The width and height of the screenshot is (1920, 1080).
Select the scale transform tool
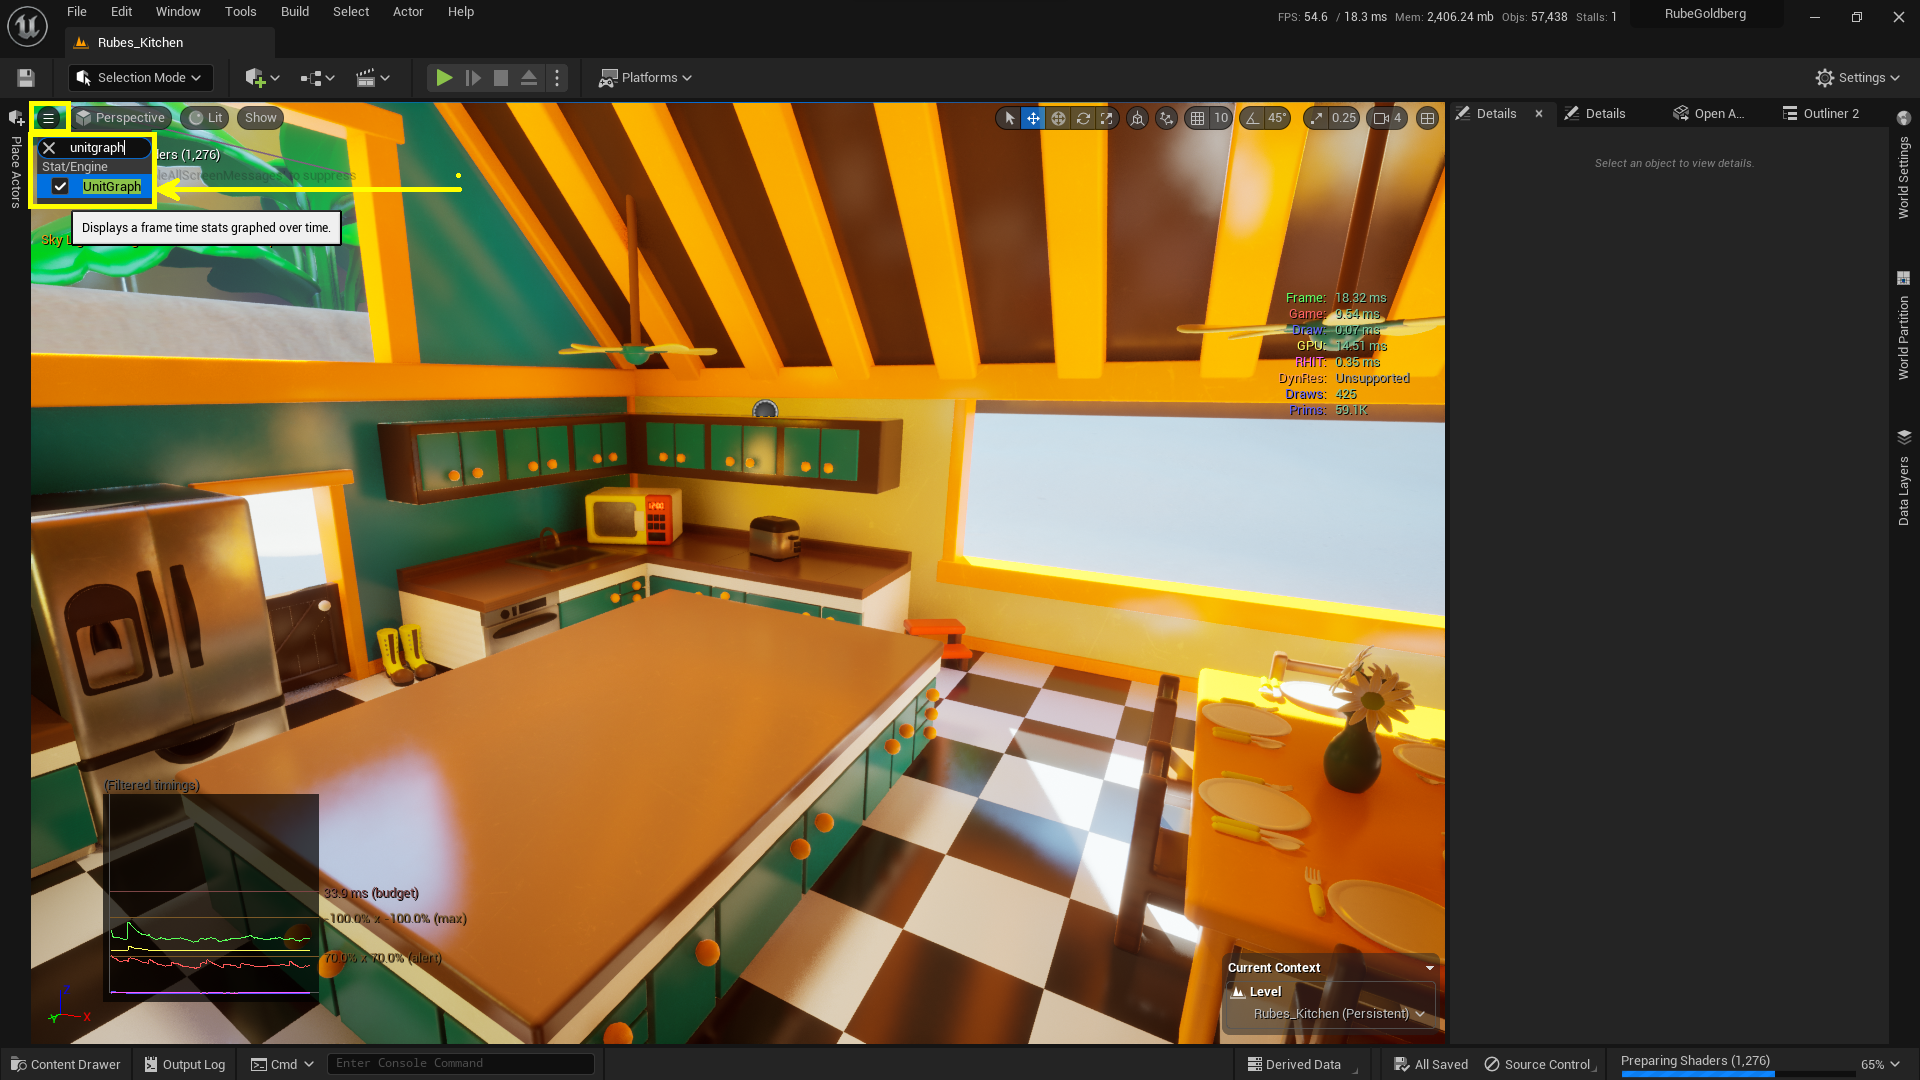point(1107,118)
